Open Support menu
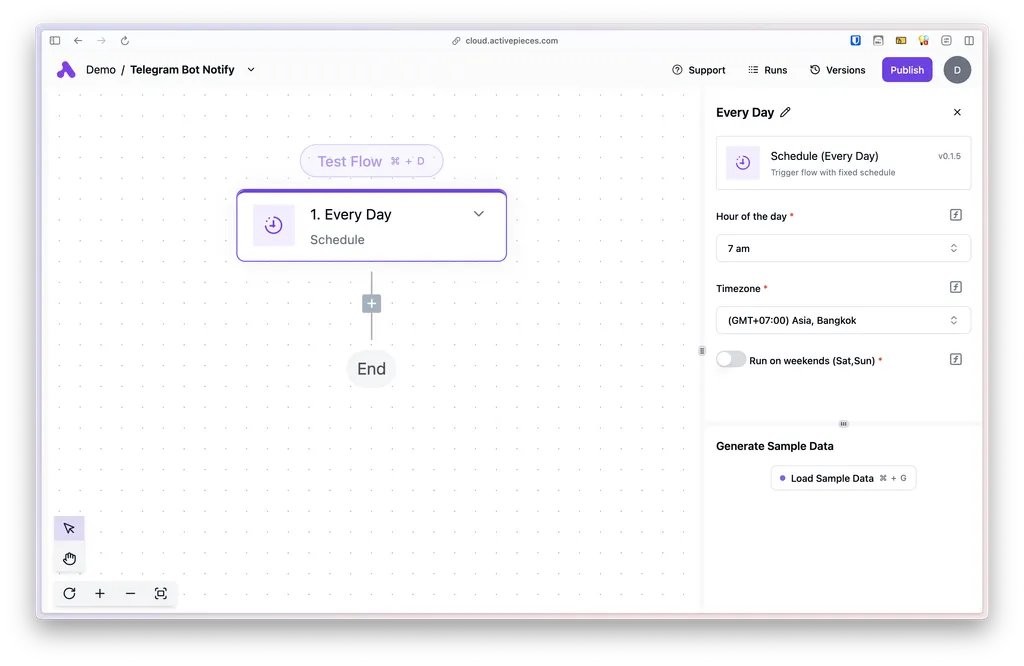 (x=699, y=70)
